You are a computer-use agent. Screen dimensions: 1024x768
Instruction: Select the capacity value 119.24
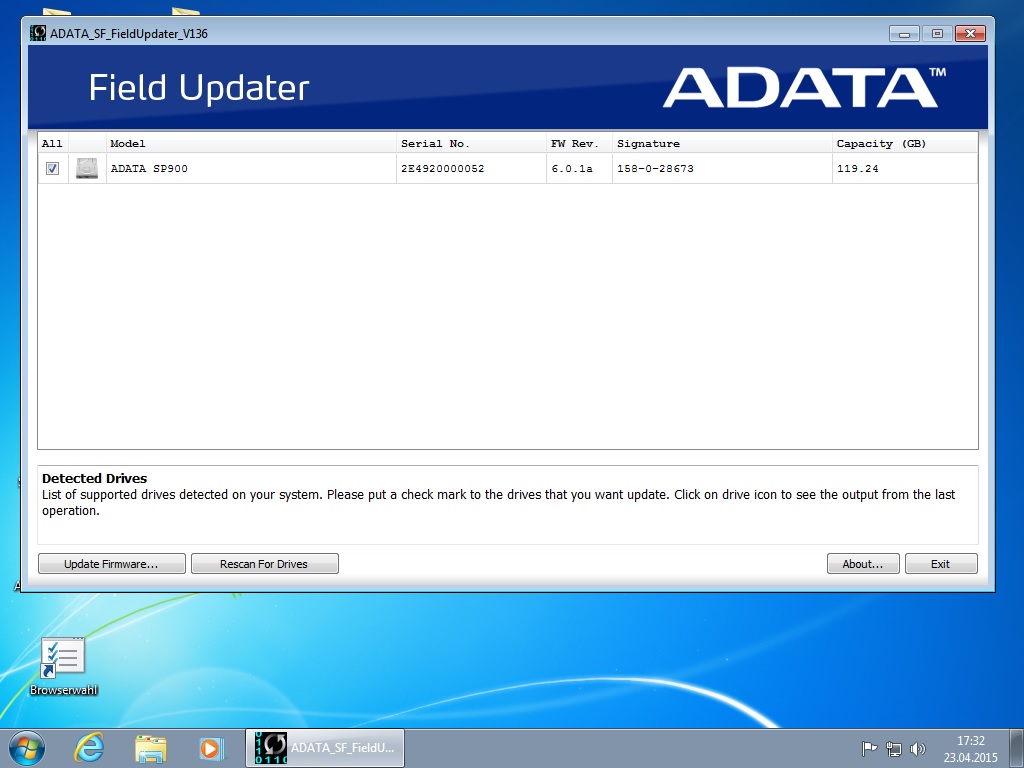(x=904, y=168)
